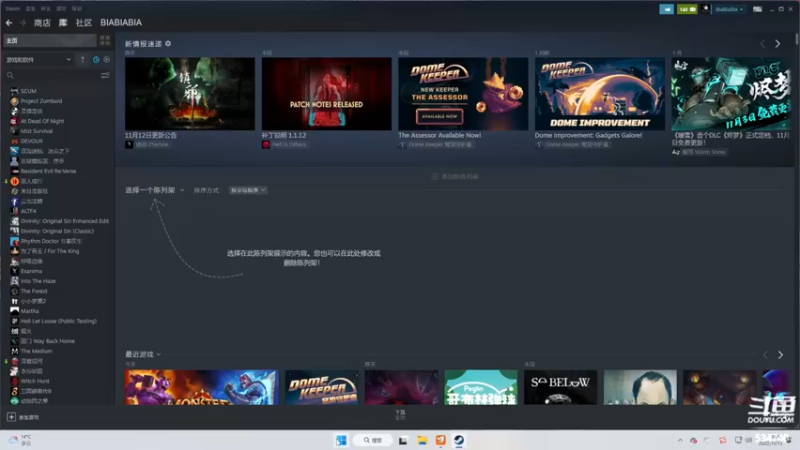Image resolution: width=800 pixels, height=450 pixels.
Task: Open the 商店 store tab
Action: point(42,23)
